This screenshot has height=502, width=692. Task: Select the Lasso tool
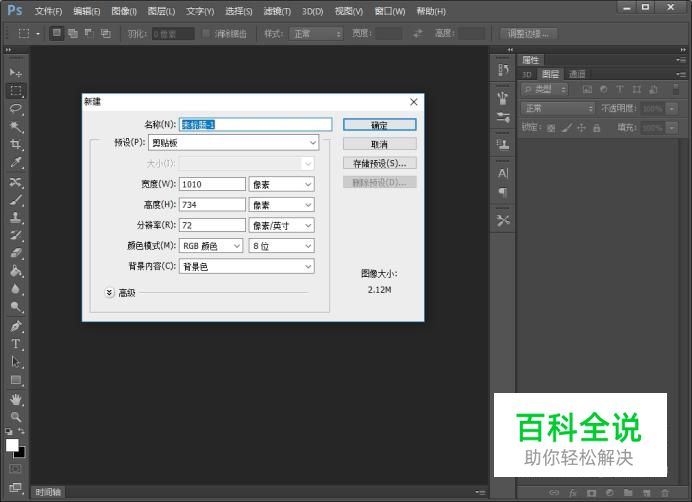point(16,109)
